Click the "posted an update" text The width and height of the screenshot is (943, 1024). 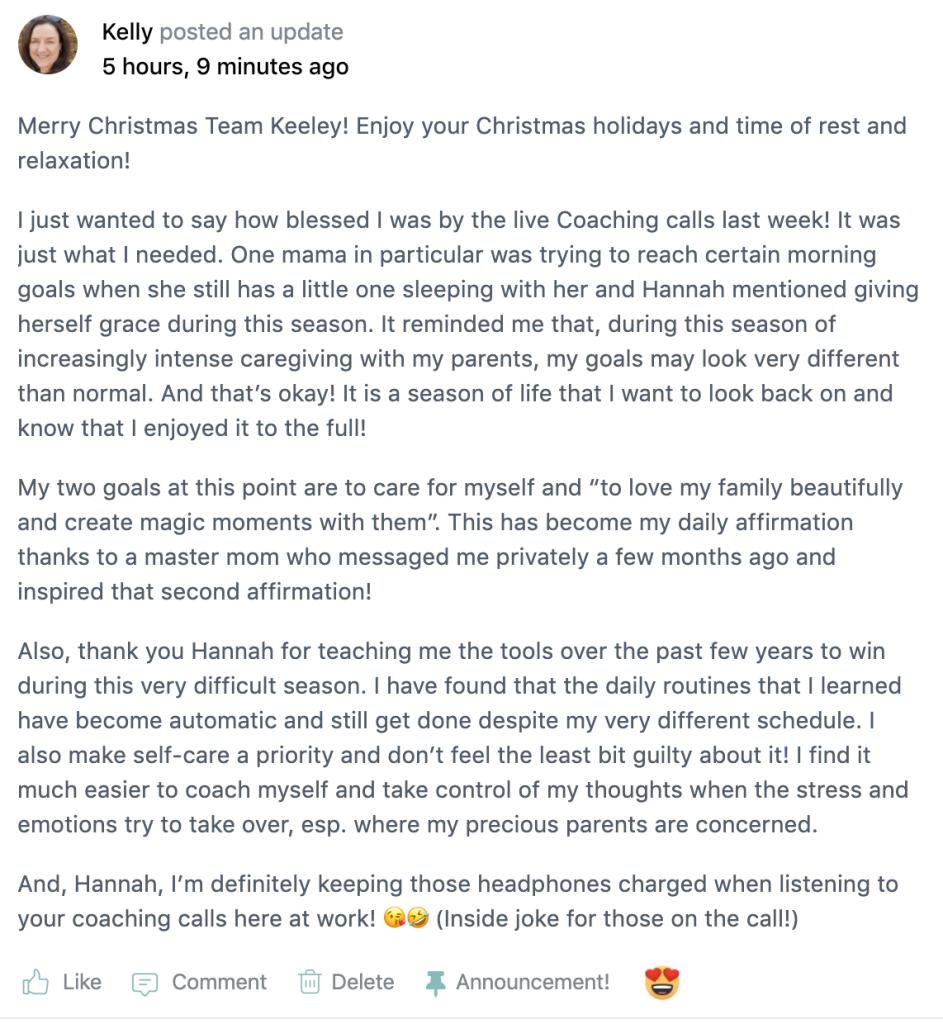point(251,32)
